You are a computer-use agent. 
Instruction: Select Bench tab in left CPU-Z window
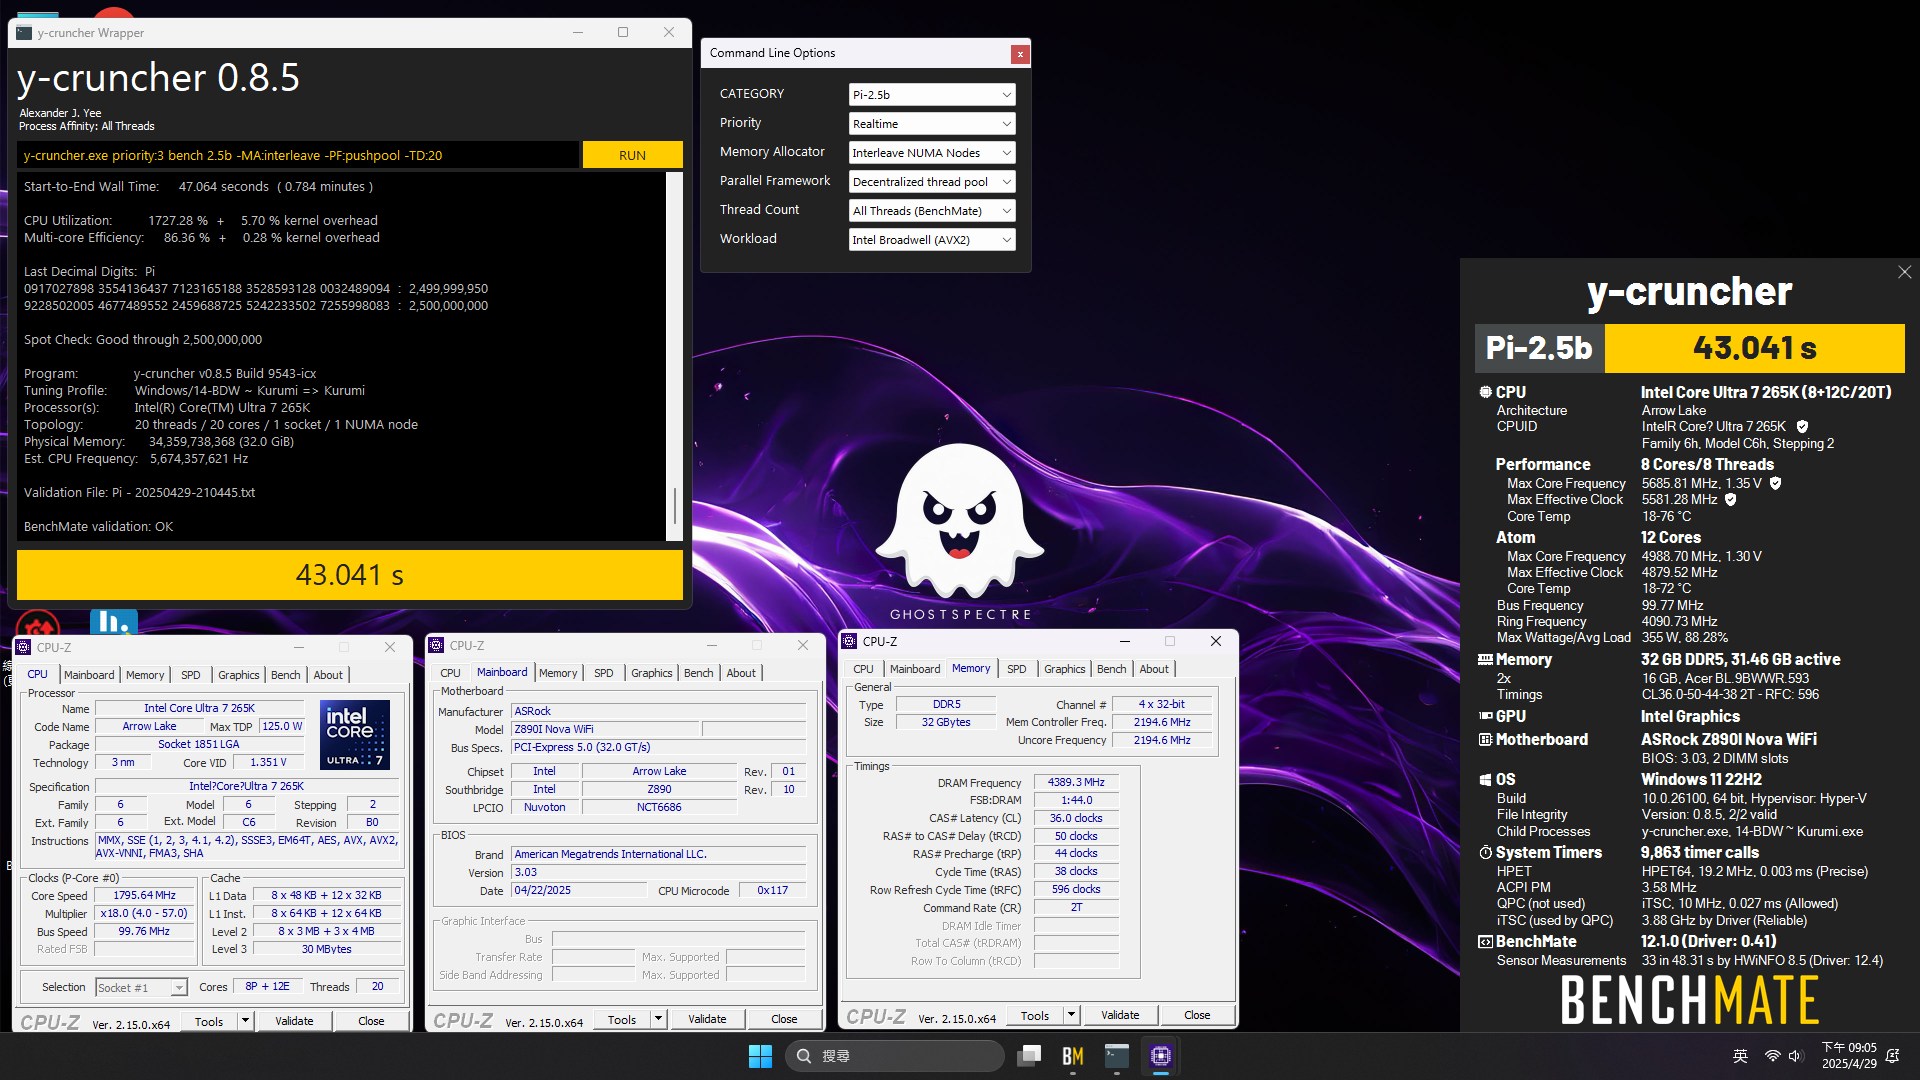point(285,675)
